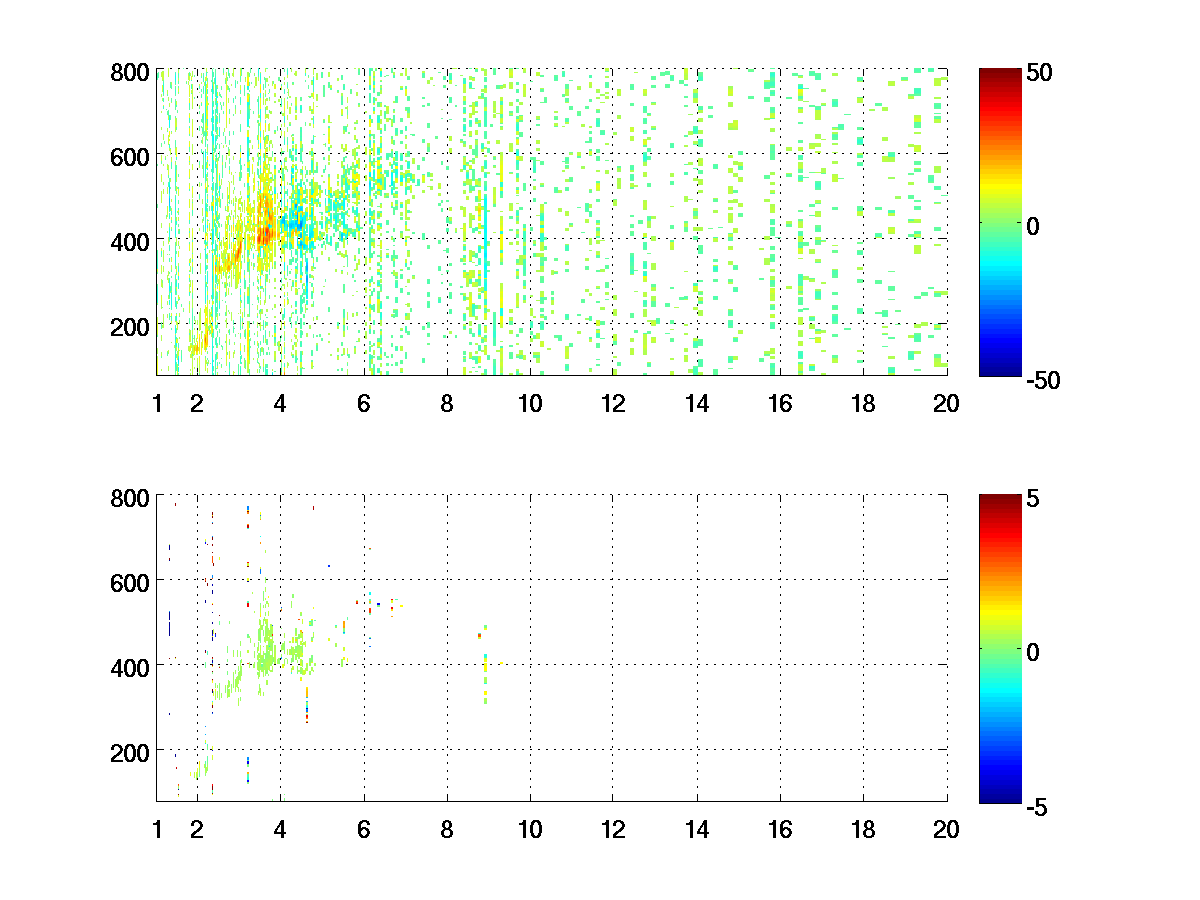Image resolution: width=1200 pixels, height=900 pixels.
Task: Click y-axis tick '600' of the lower plot
Action: pyautogui.click(x=130, y=581)
